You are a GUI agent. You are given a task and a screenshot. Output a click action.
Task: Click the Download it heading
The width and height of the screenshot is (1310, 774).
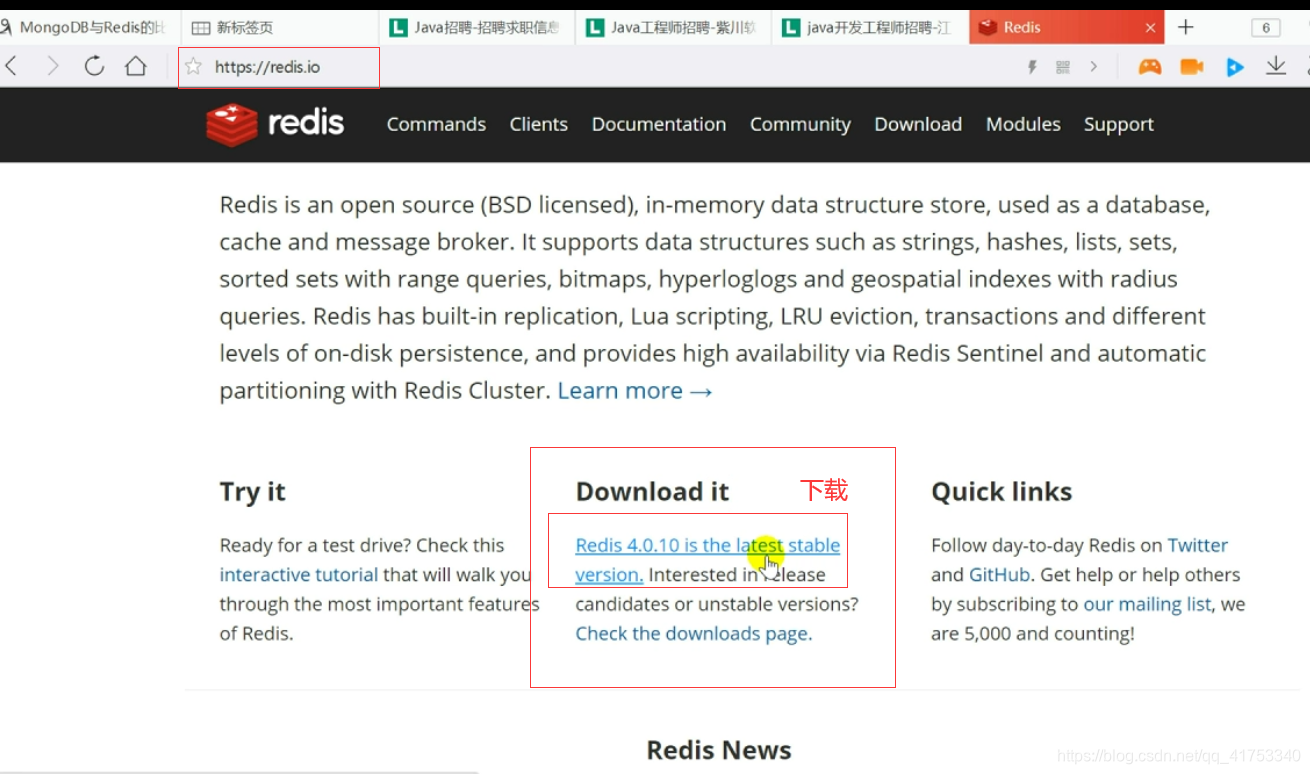point(653,491)
